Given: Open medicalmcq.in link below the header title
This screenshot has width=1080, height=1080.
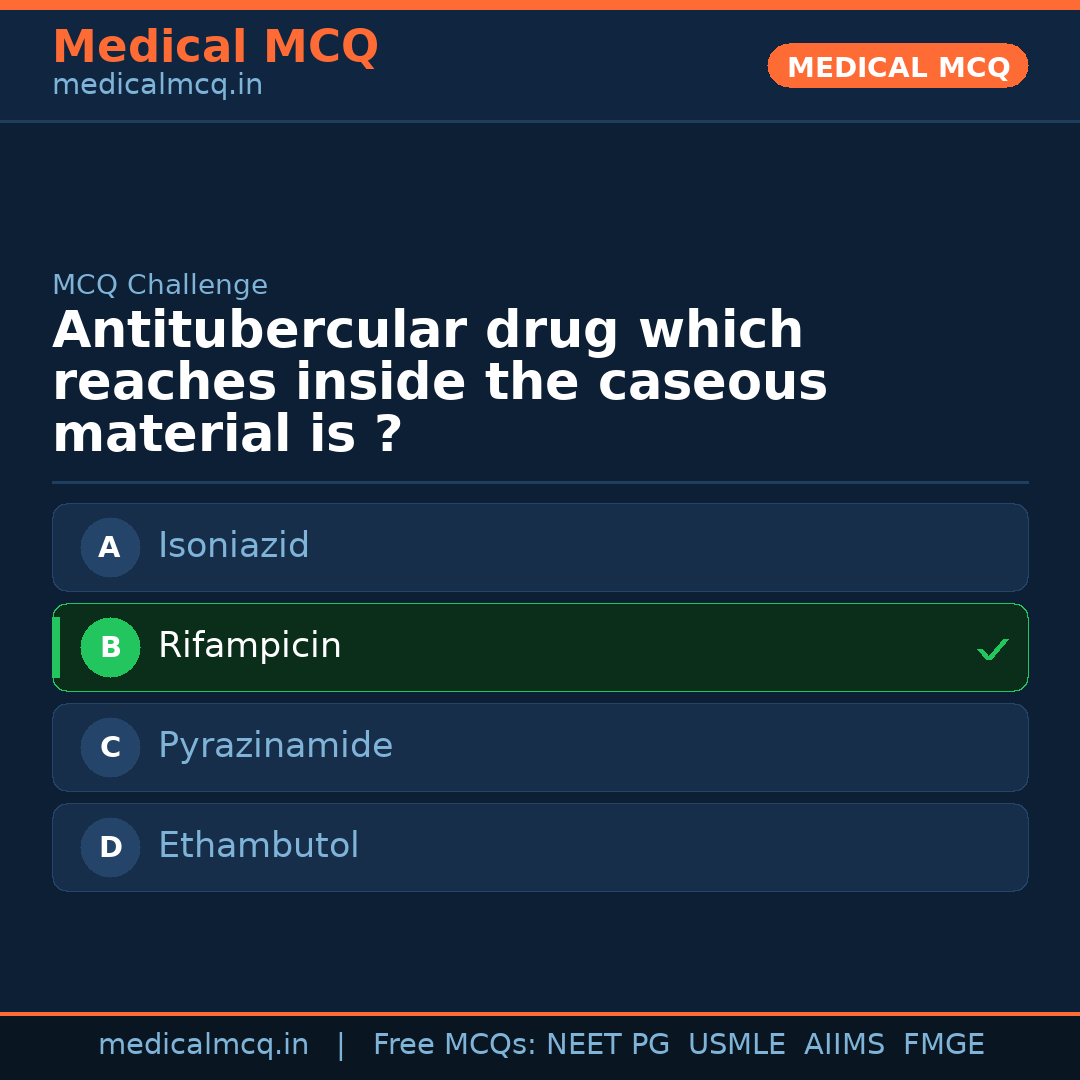Looking at the screenshot, I should pyautogui.click(x=157, y=86).
